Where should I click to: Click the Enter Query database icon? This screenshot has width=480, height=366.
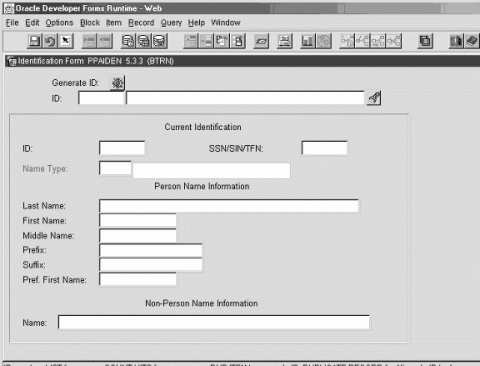[x=128, y=41]
